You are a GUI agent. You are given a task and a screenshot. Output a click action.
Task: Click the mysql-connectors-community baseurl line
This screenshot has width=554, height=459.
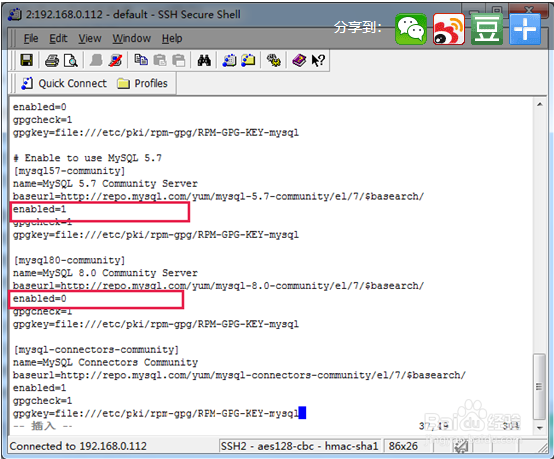pos(239,375)
